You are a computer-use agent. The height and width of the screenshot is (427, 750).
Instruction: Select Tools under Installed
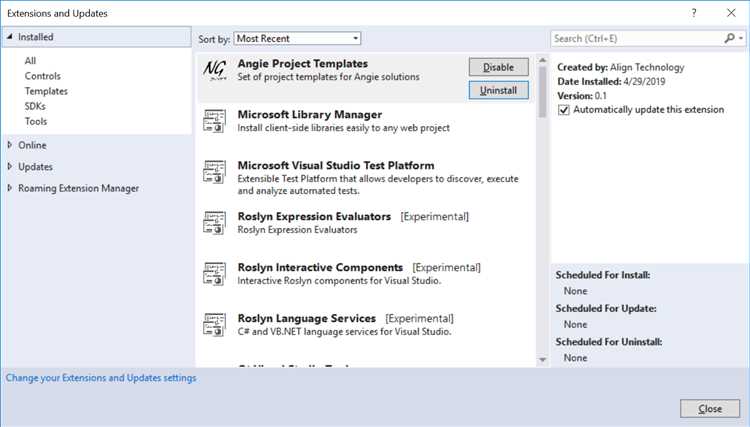(36, 121)
